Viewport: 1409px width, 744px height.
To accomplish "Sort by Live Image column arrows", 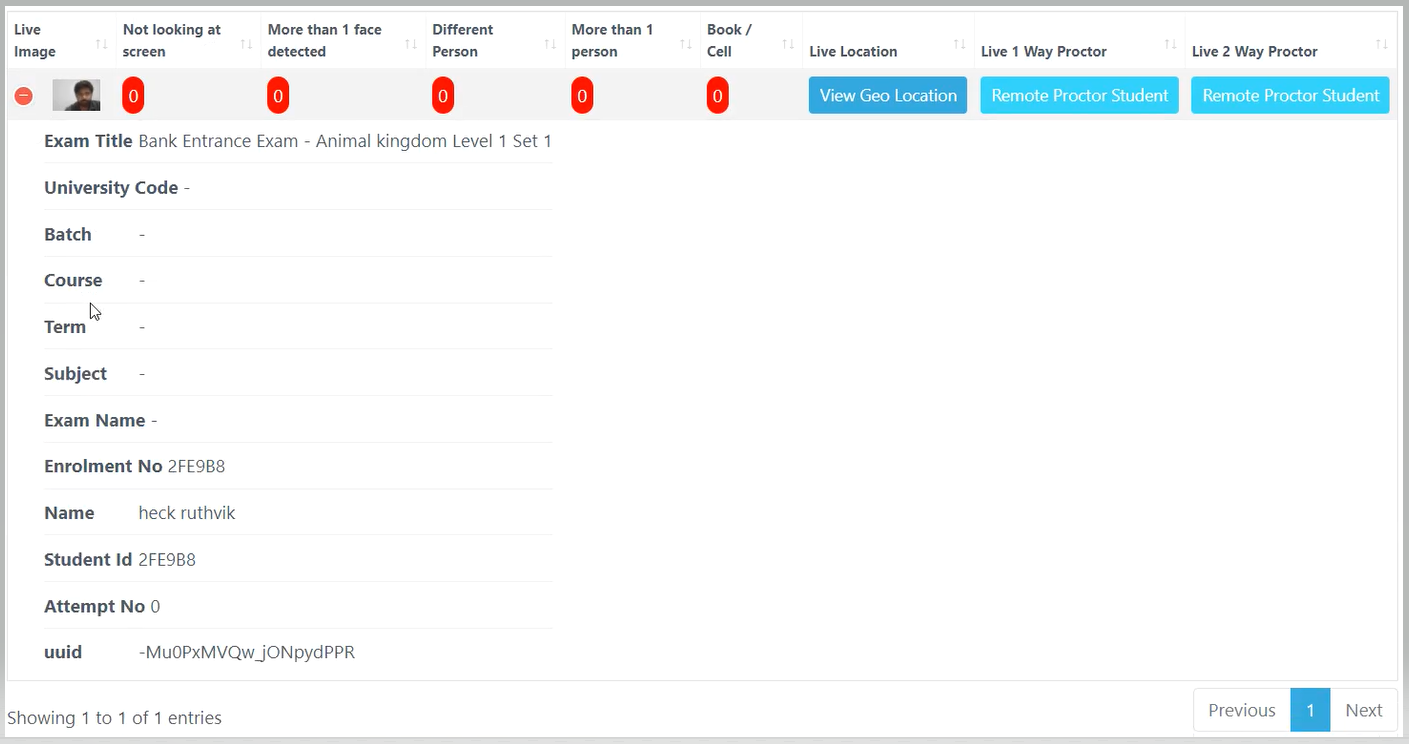I will point(101,44).
